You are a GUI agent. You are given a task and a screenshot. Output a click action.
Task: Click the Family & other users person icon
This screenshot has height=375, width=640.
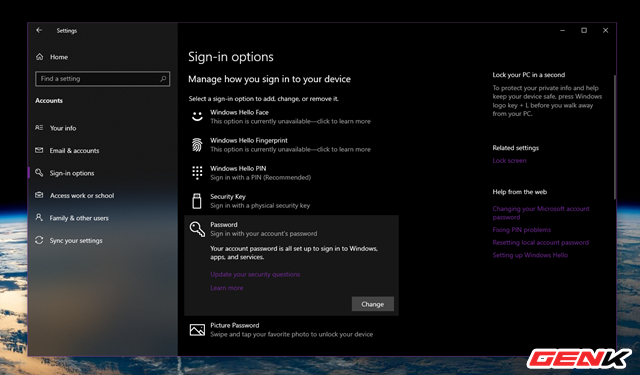click(x=39, y=217)
